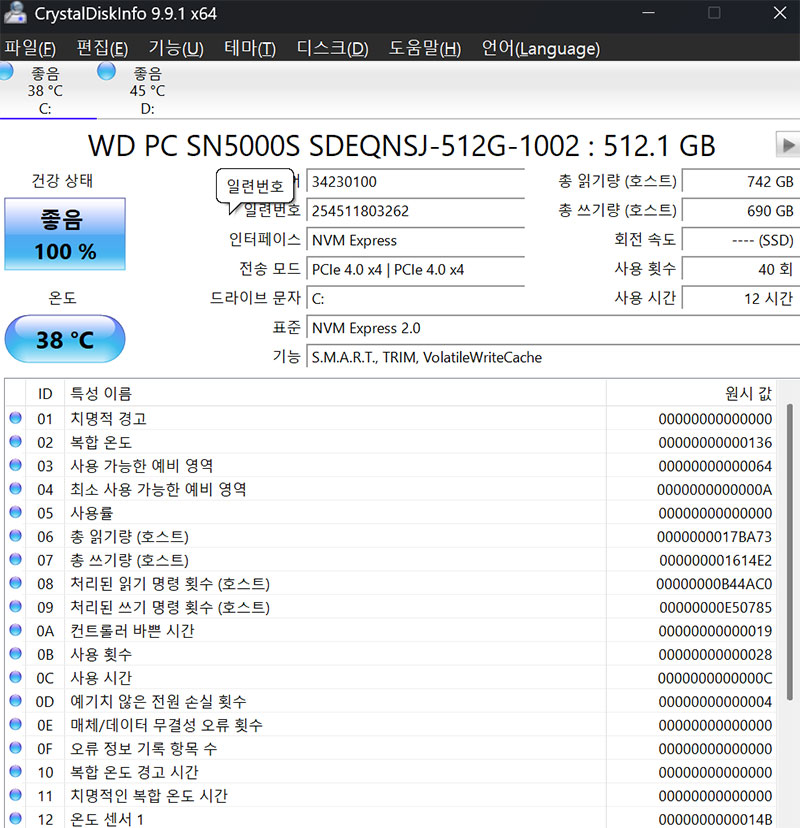Click the status orb for row 0D
The image size is (800, 828).
tap(15, 700)
